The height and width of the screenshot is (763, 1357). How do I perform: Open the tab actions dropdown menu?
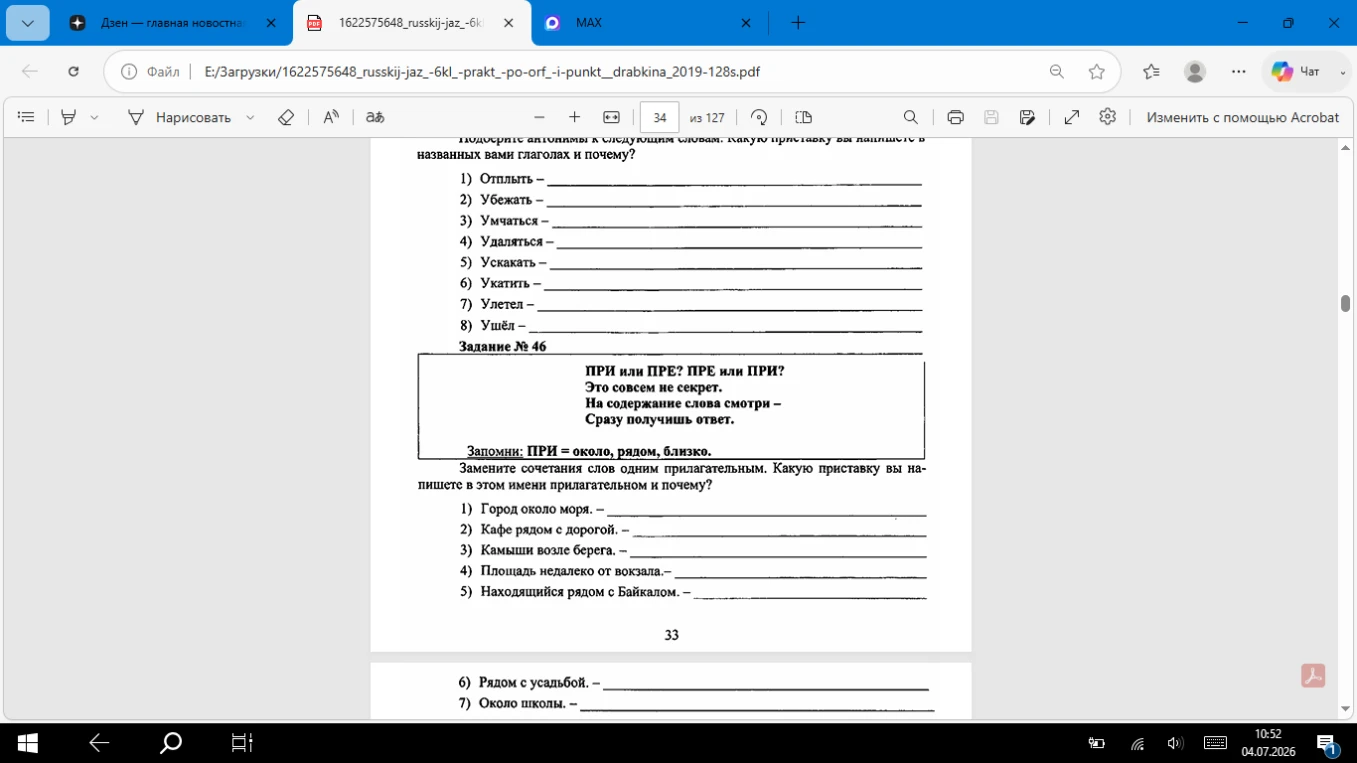(x=27, y=23)
